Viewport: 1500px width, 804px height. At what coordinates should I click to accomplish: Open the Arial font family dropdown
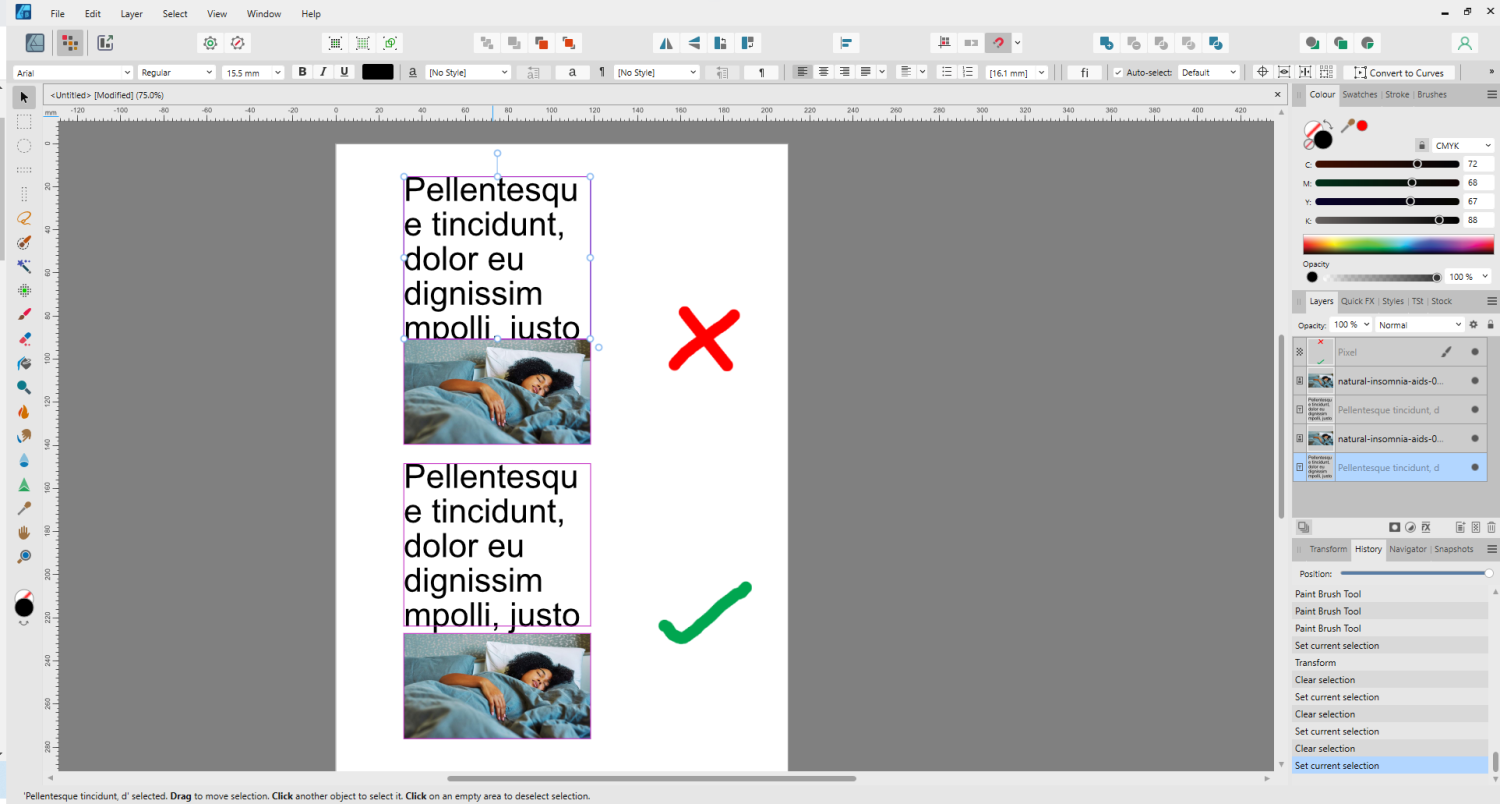click(x=73, y=72)
